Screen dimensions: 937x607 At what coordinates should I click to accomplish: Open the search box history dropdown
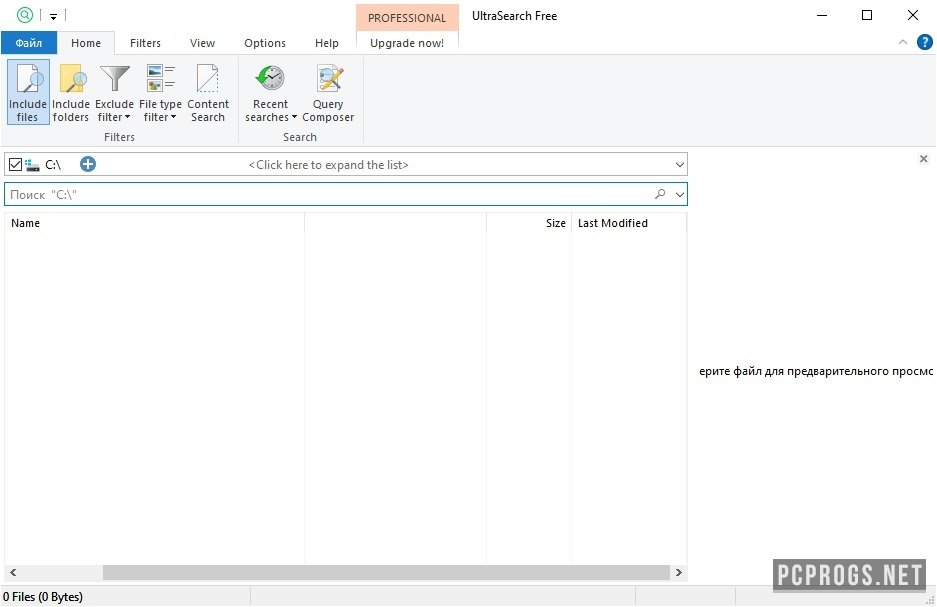pyautogui.click(x=679, y=194)
